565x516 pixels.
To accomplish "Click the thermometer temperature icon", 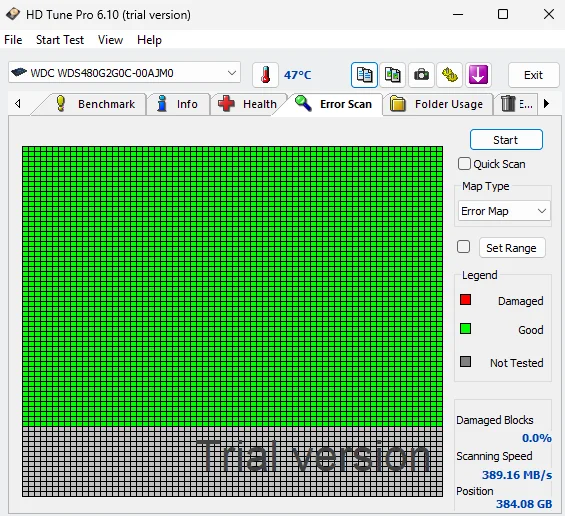I will (x=266, y=75).
